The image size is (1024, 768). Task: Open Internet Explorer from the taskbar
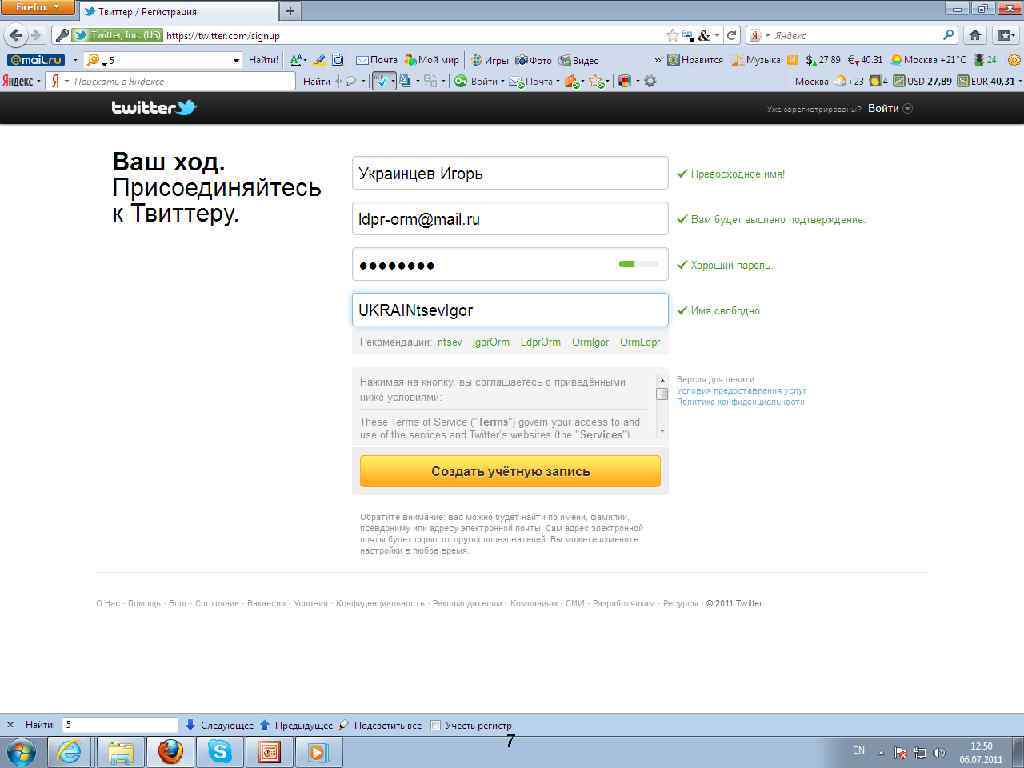coord(69,753)
